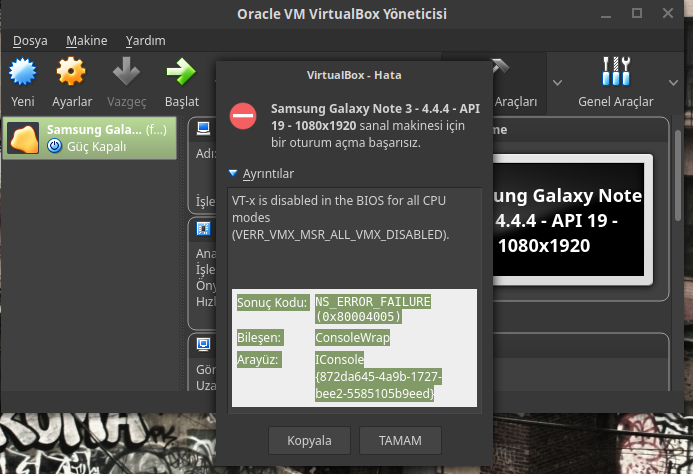Screen dimensions: 693x474
Task: Start the VM with Başlat arrow
Action: click(181, 71)
